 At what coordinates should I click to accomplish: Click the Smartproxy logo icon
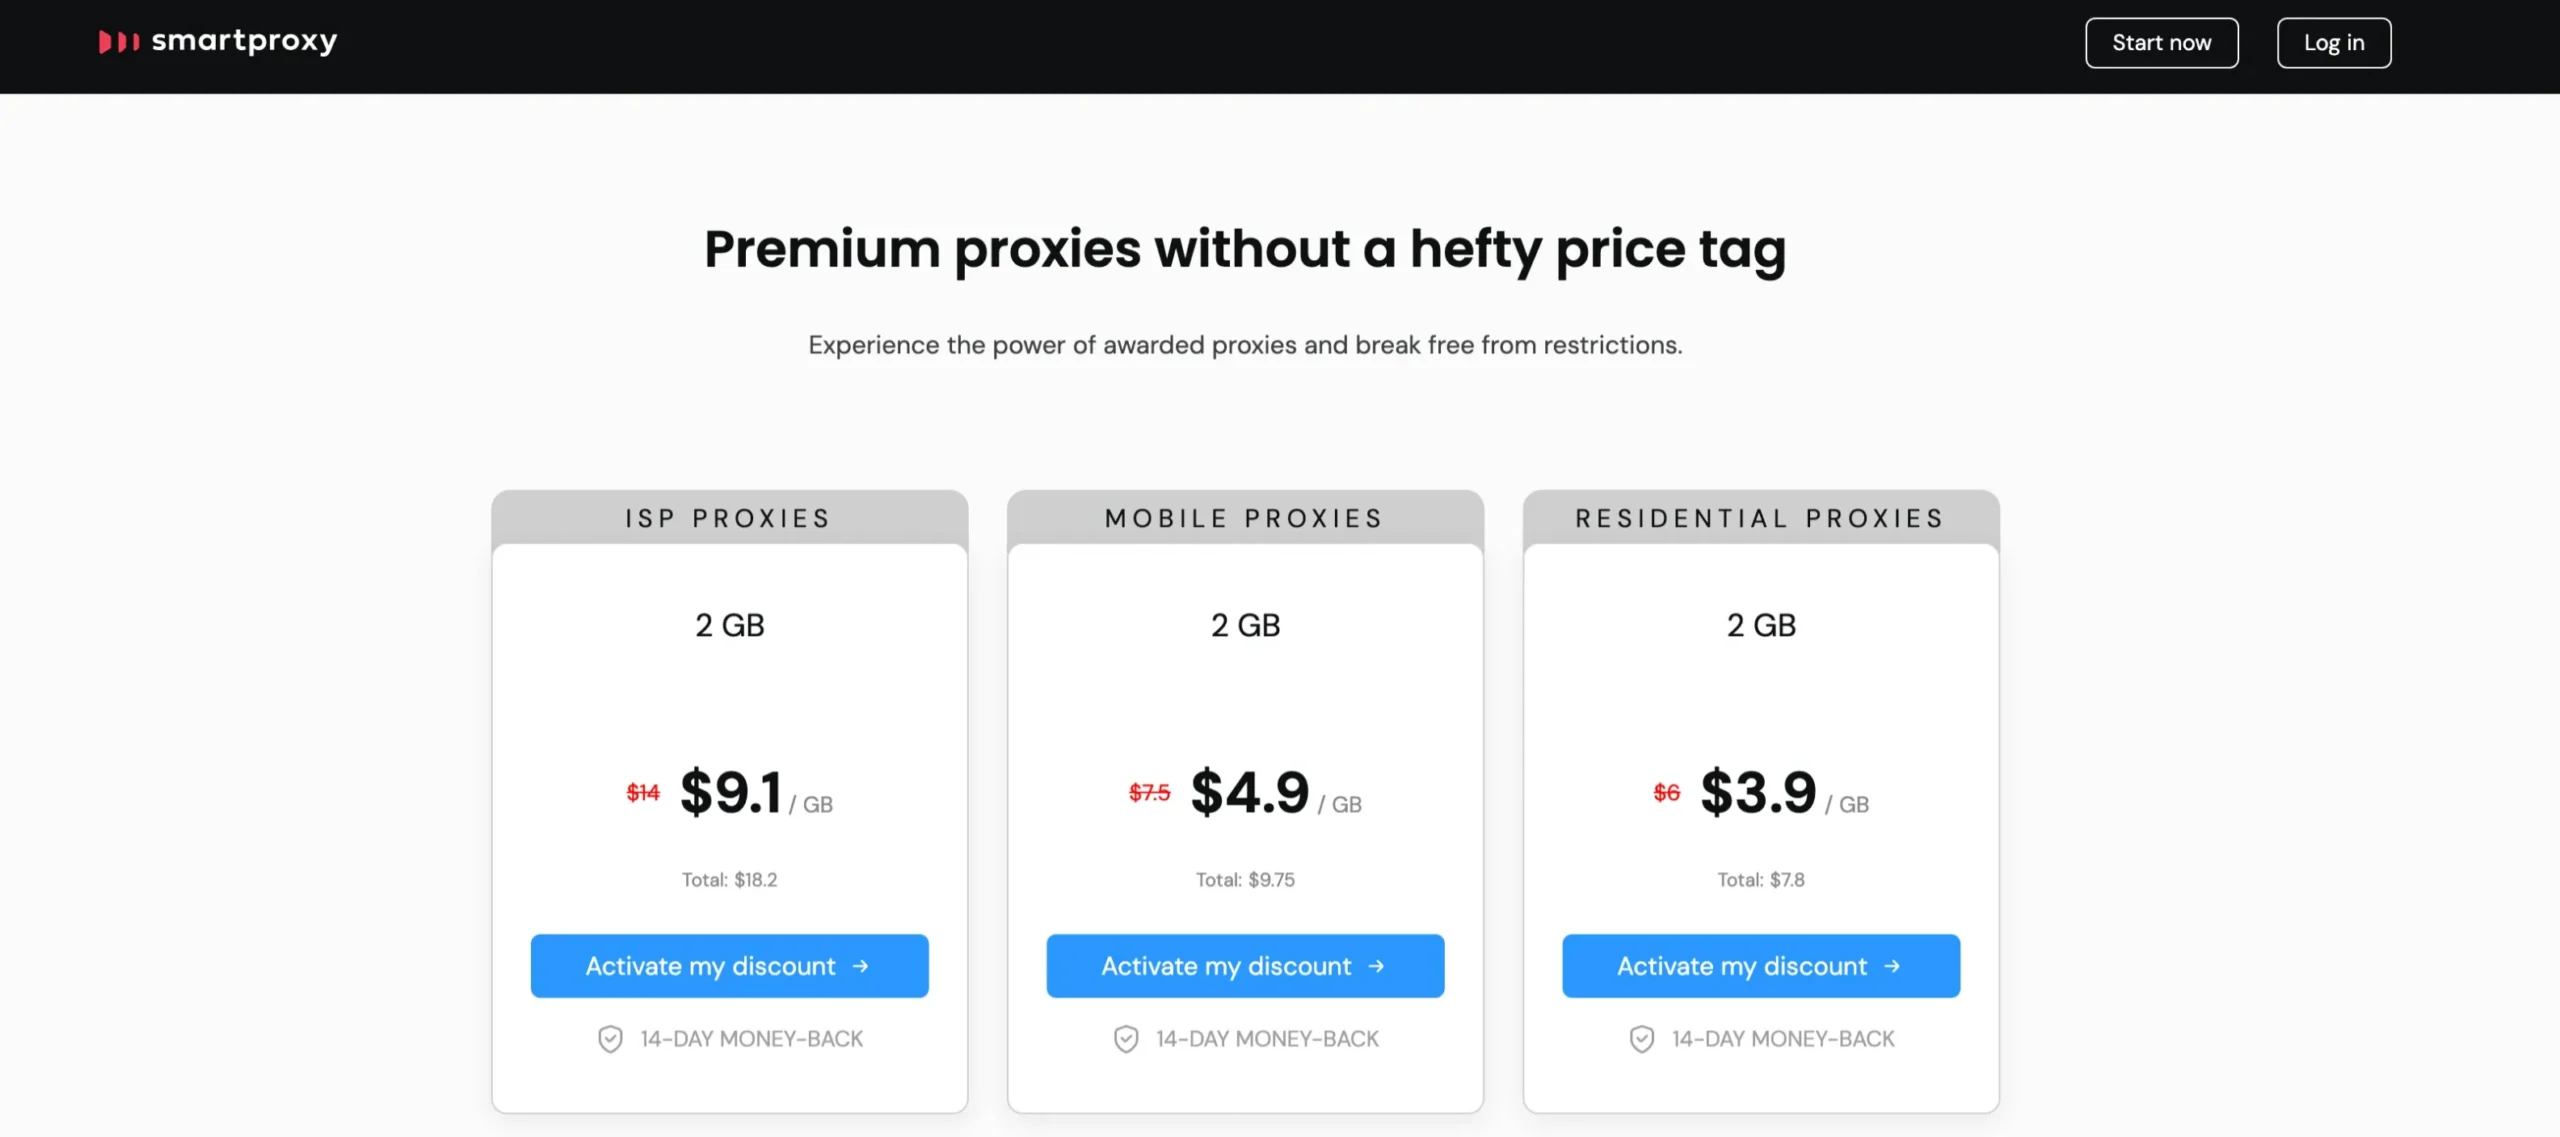pos(118,42)
